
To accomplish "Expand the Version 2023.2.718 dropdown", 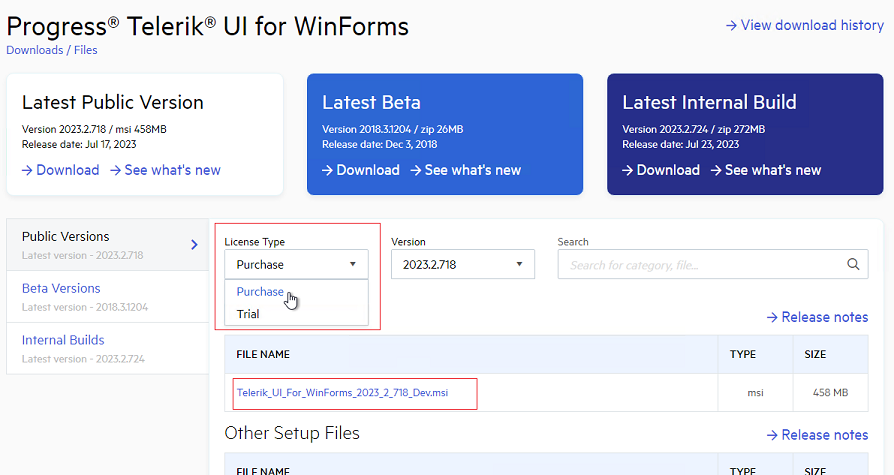I will [x=463, y=265].
